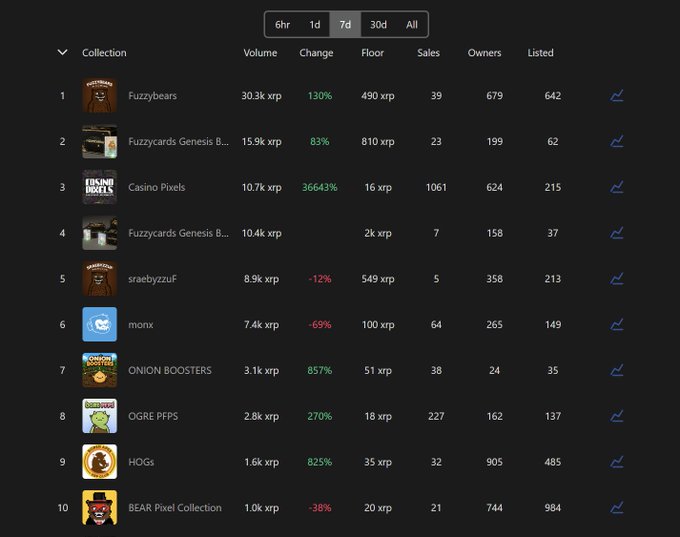
Task: Open the chart icon for HOGs
Action: [617, 462]
